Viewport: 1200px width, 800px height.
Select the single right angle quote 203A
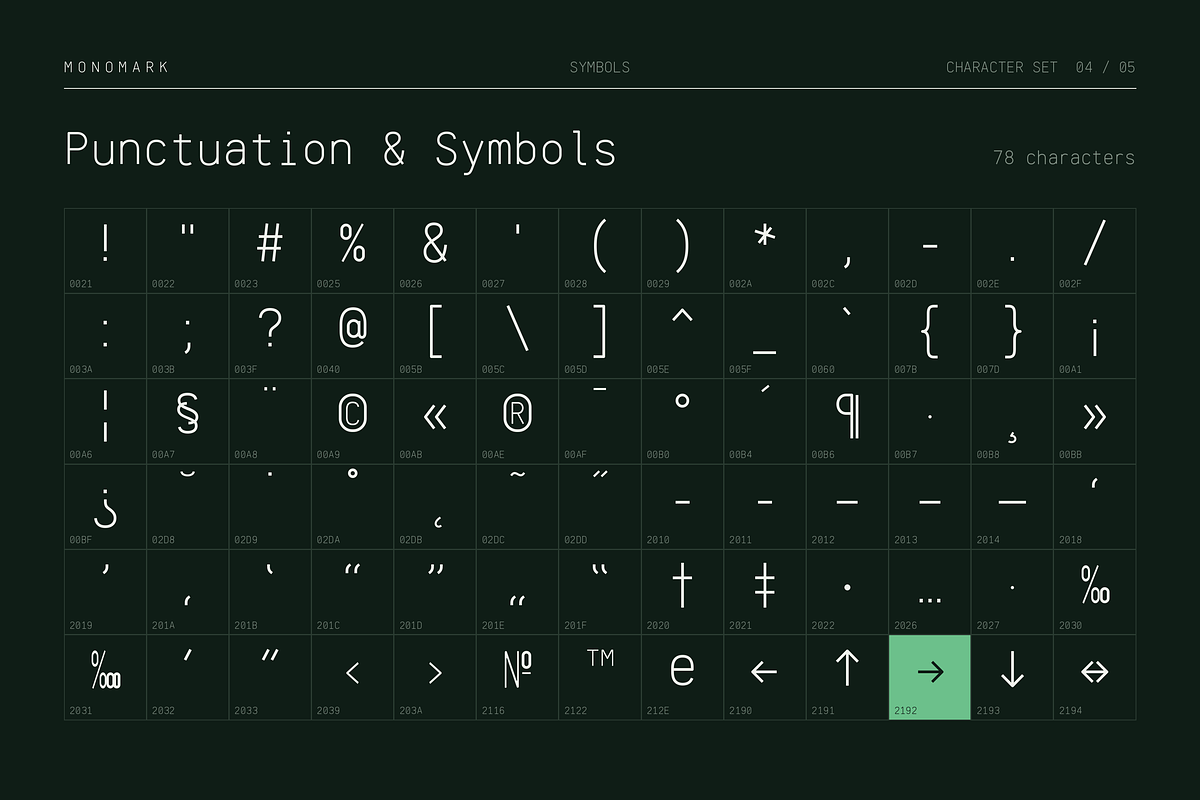tap(434, 676)
